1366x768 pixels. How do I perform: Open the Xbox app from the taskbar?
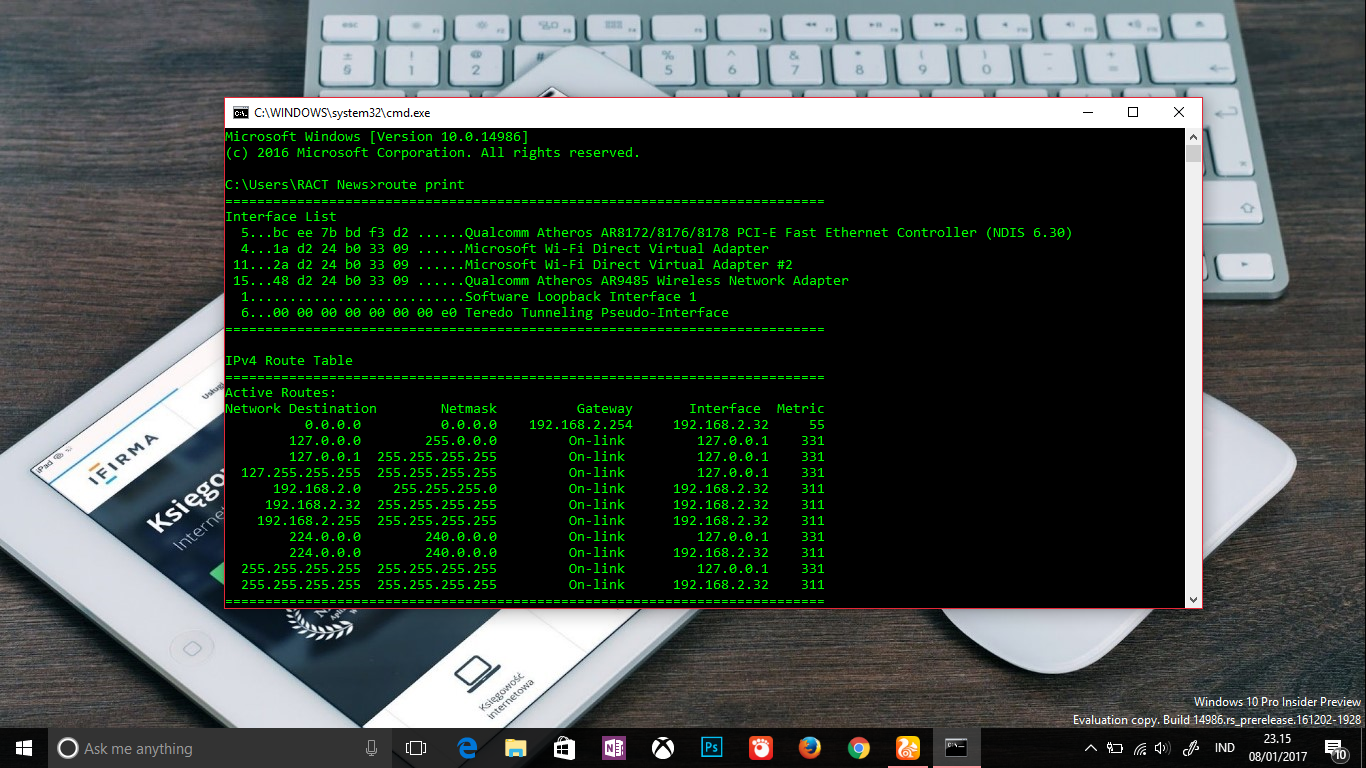coord(662,748)
